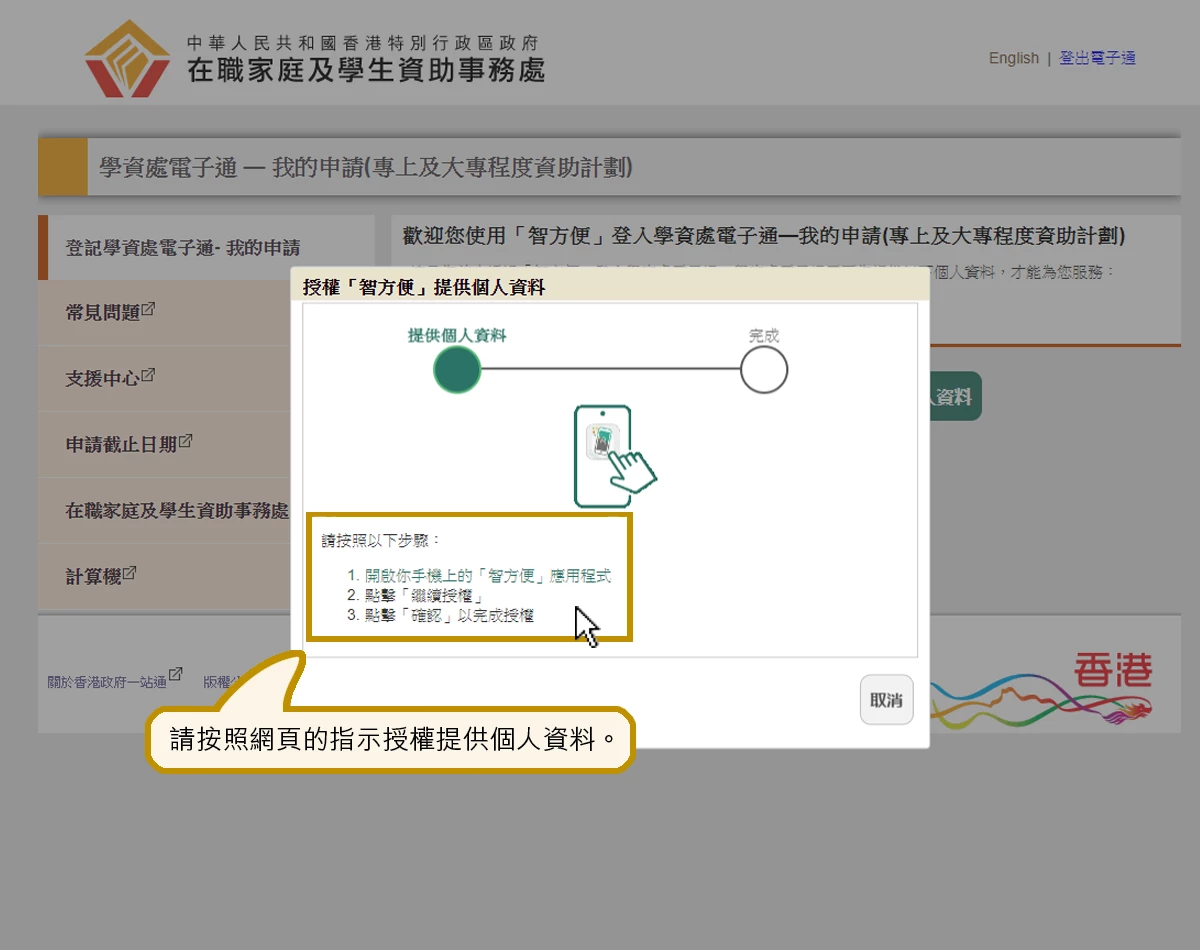The width and height of the screenshot is (1200, 950).
Task: Click 登出電子通 logout link
Action: (x=1097, y=58)
